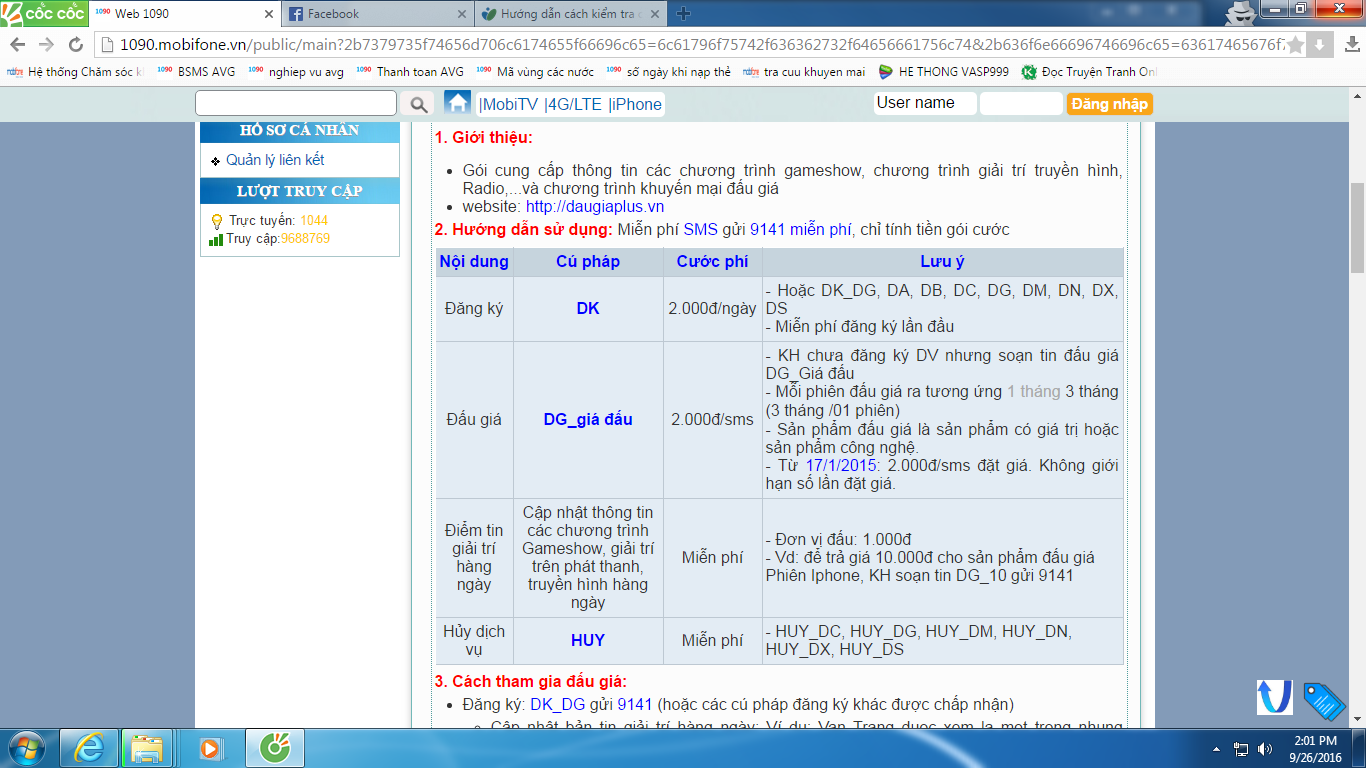Bookmark this page with the star icon

pos(1295,44)
